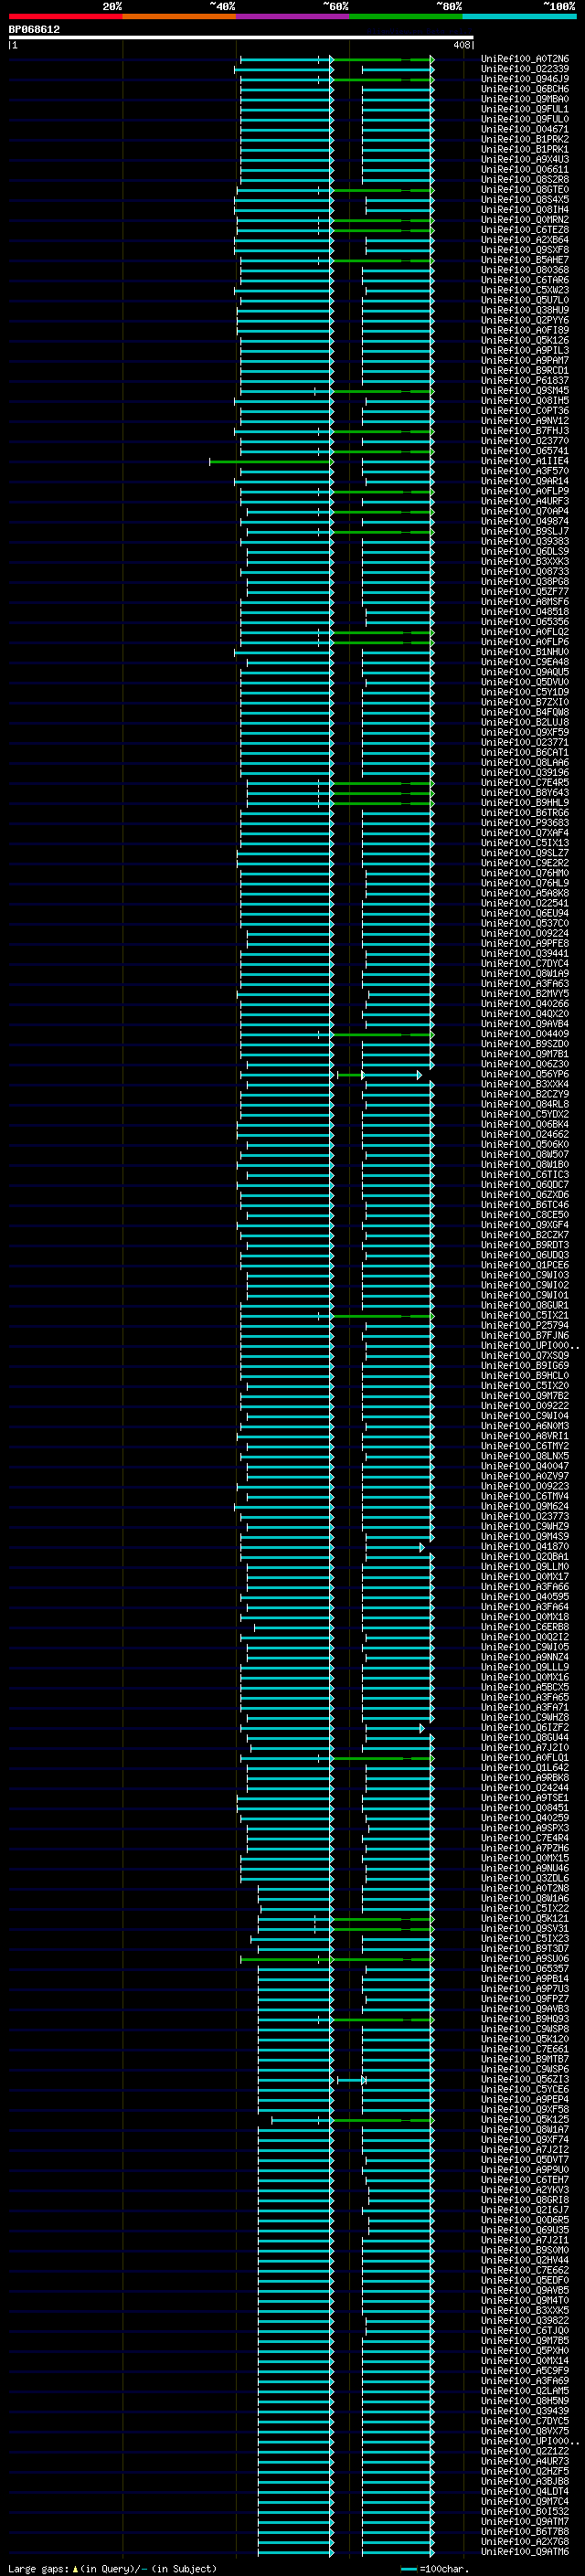Click the purple ~60% identity legend segment

point(293,16)
